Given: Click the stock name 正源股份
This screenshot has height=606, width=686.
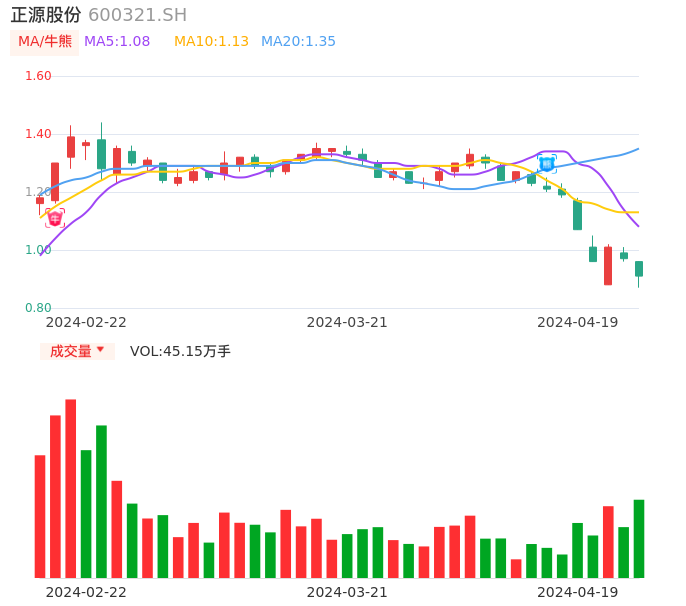Looking at the screenshot, I should (x=46, y=15).
